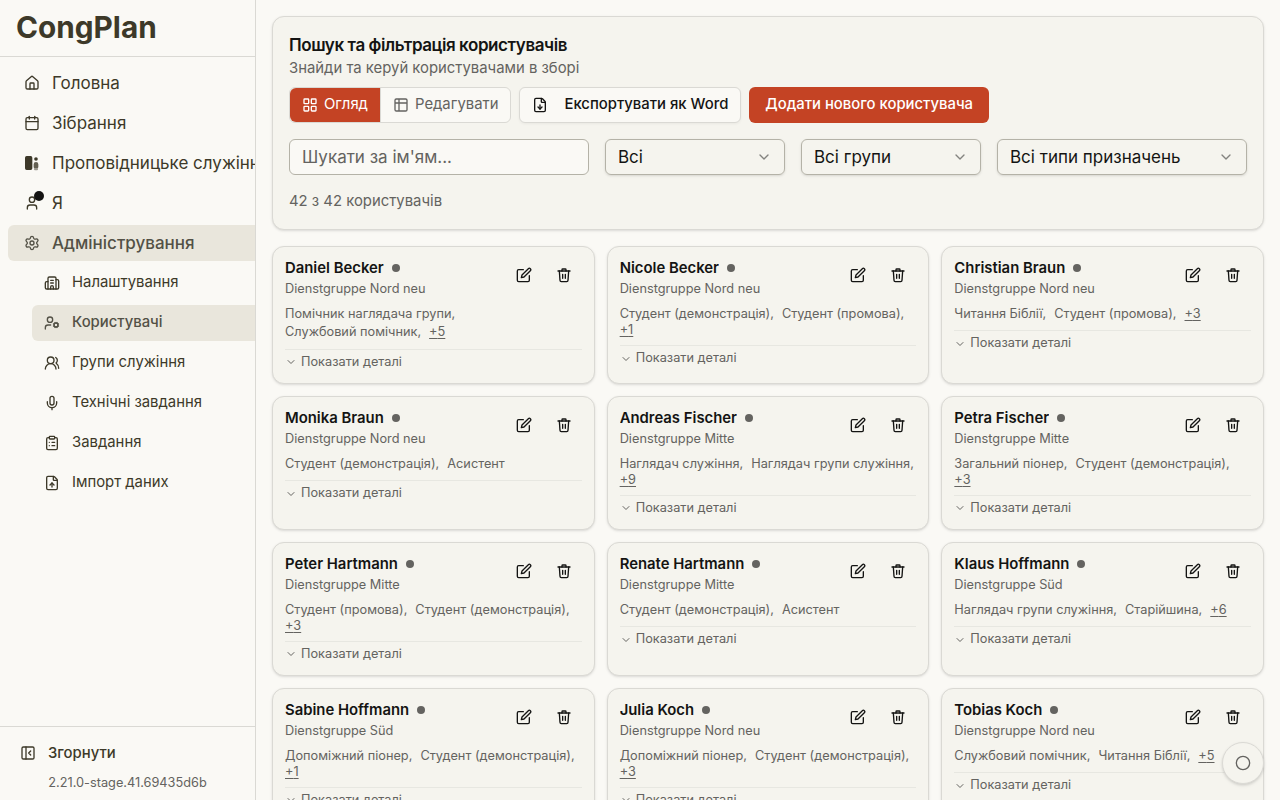Focus the Шукати за ім'ям search field
The height and width of the screenshot is (800, 1280).
[439, 157]
